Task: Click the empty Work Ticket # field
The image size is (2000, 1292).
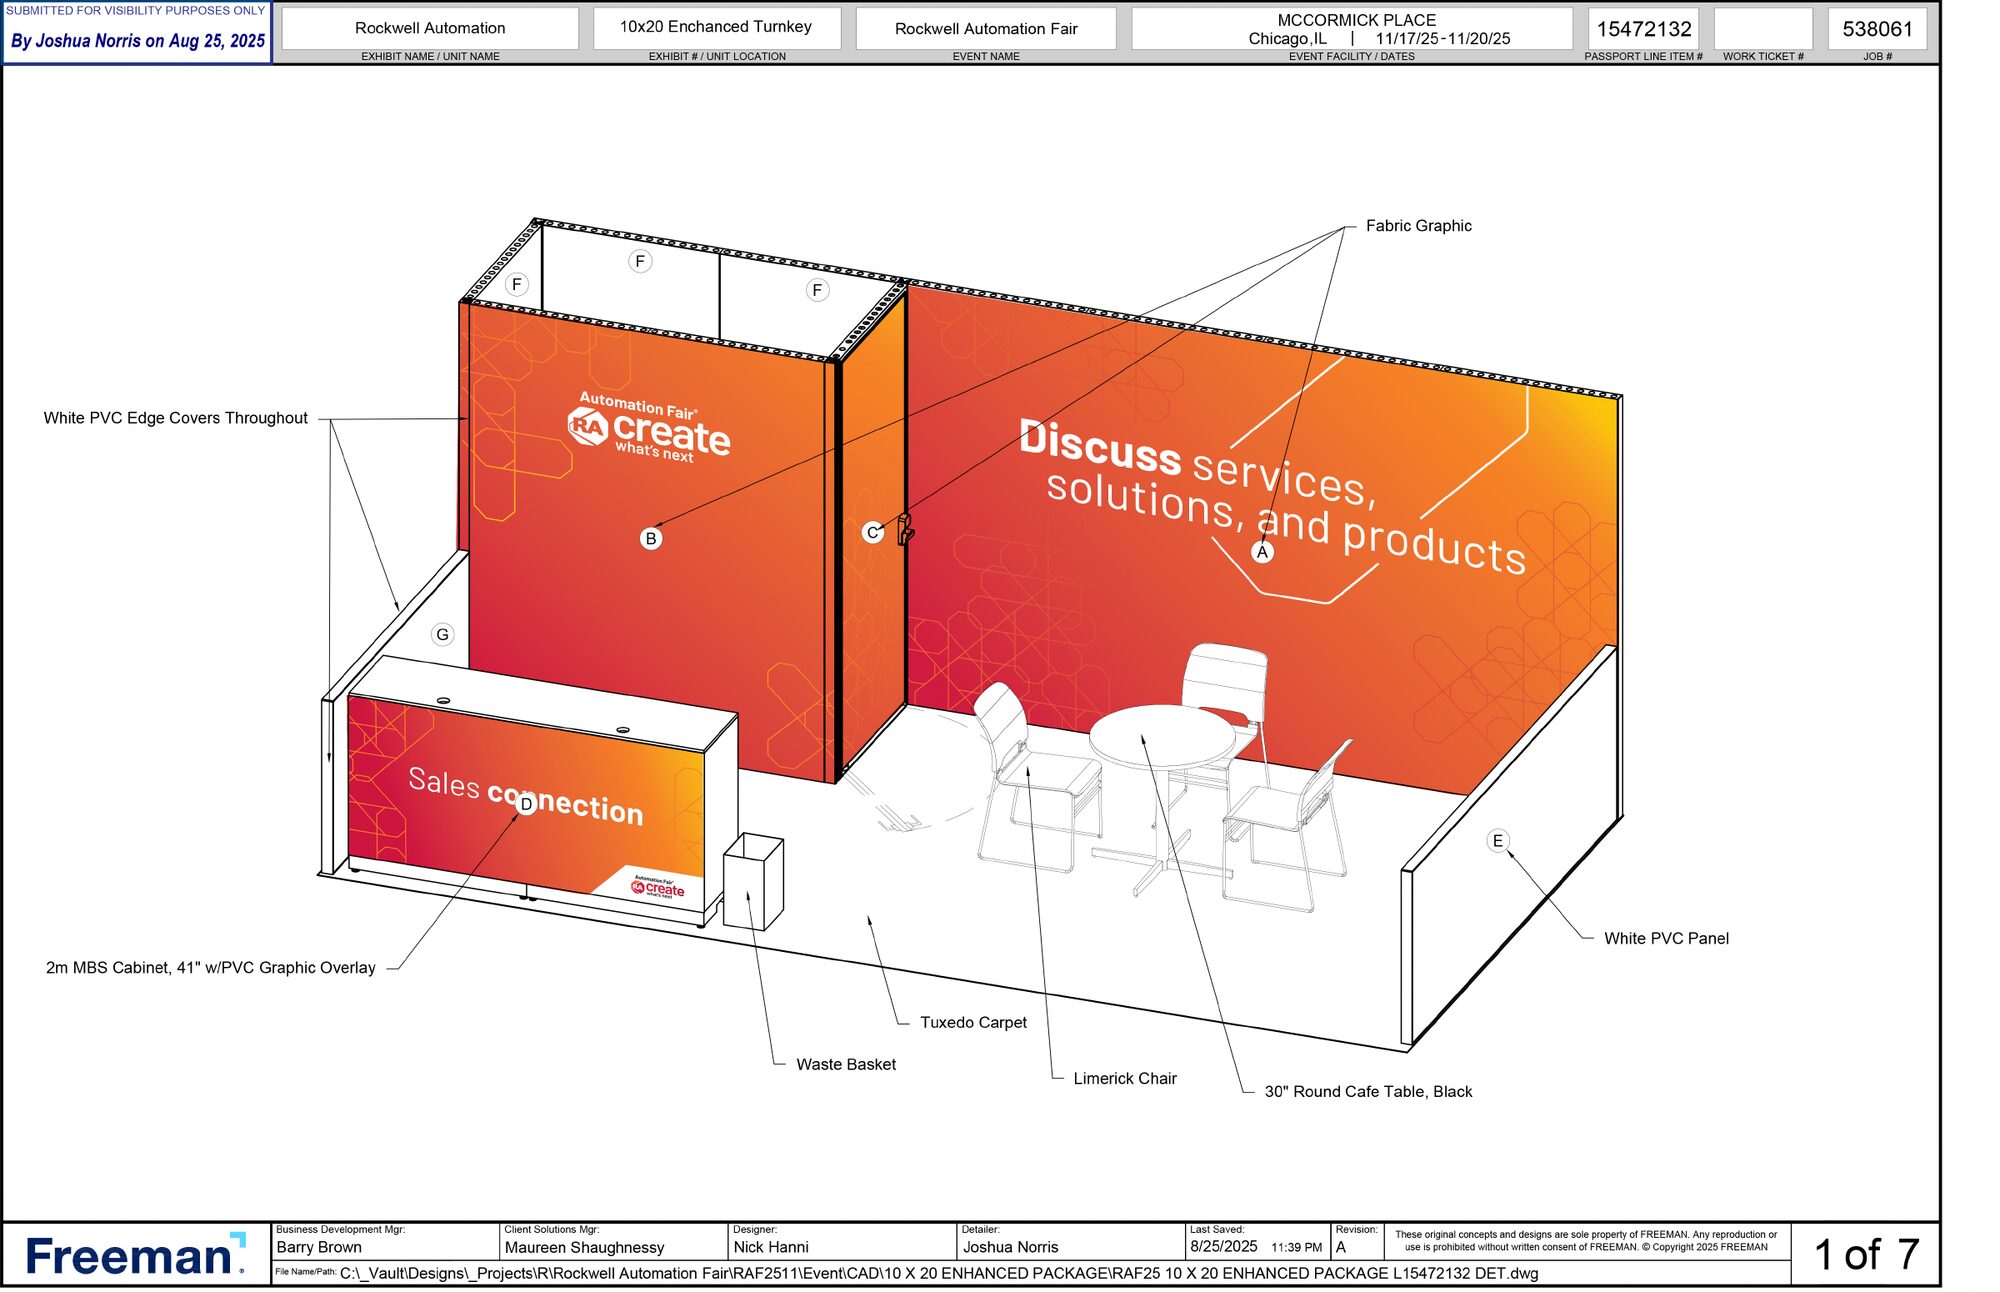Action: click(1764, 29)
